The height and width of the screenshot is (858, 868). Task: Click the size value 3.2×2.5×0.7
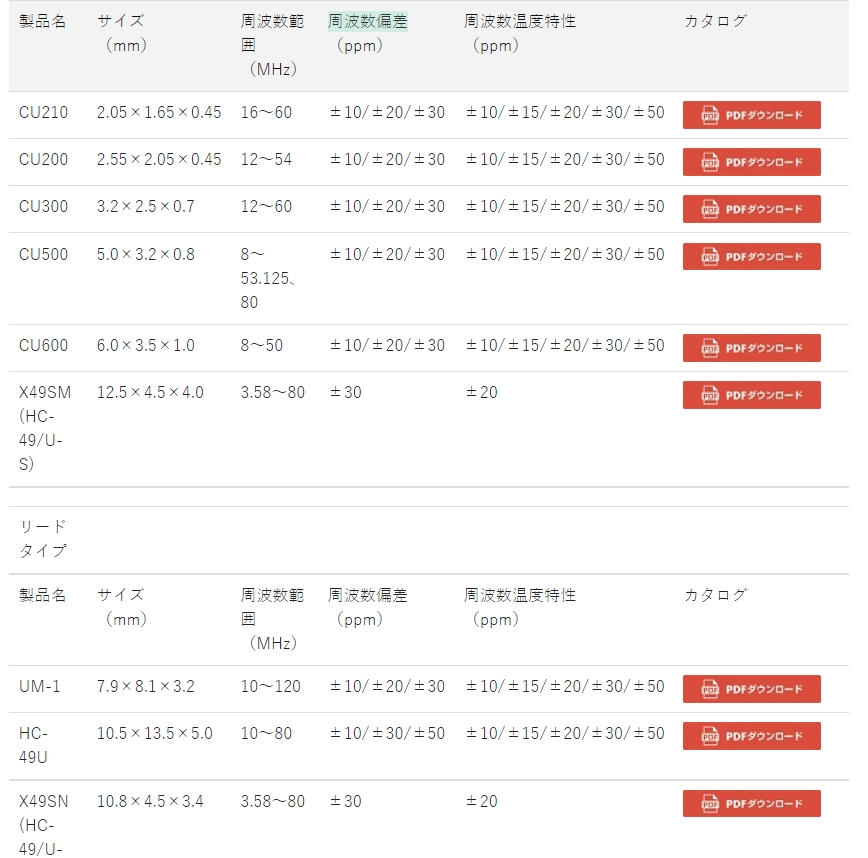point(146,206)
